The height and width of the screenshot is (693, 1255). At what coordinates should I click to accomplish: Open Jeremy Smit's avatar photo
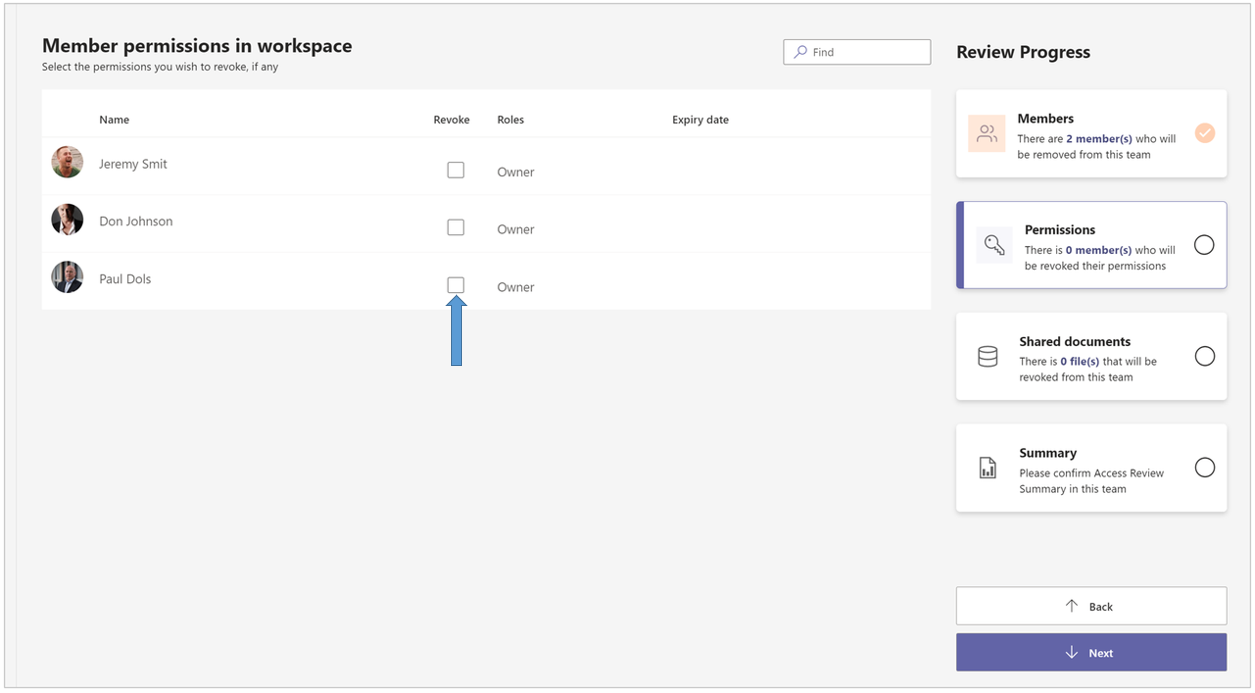pos(67,162)
